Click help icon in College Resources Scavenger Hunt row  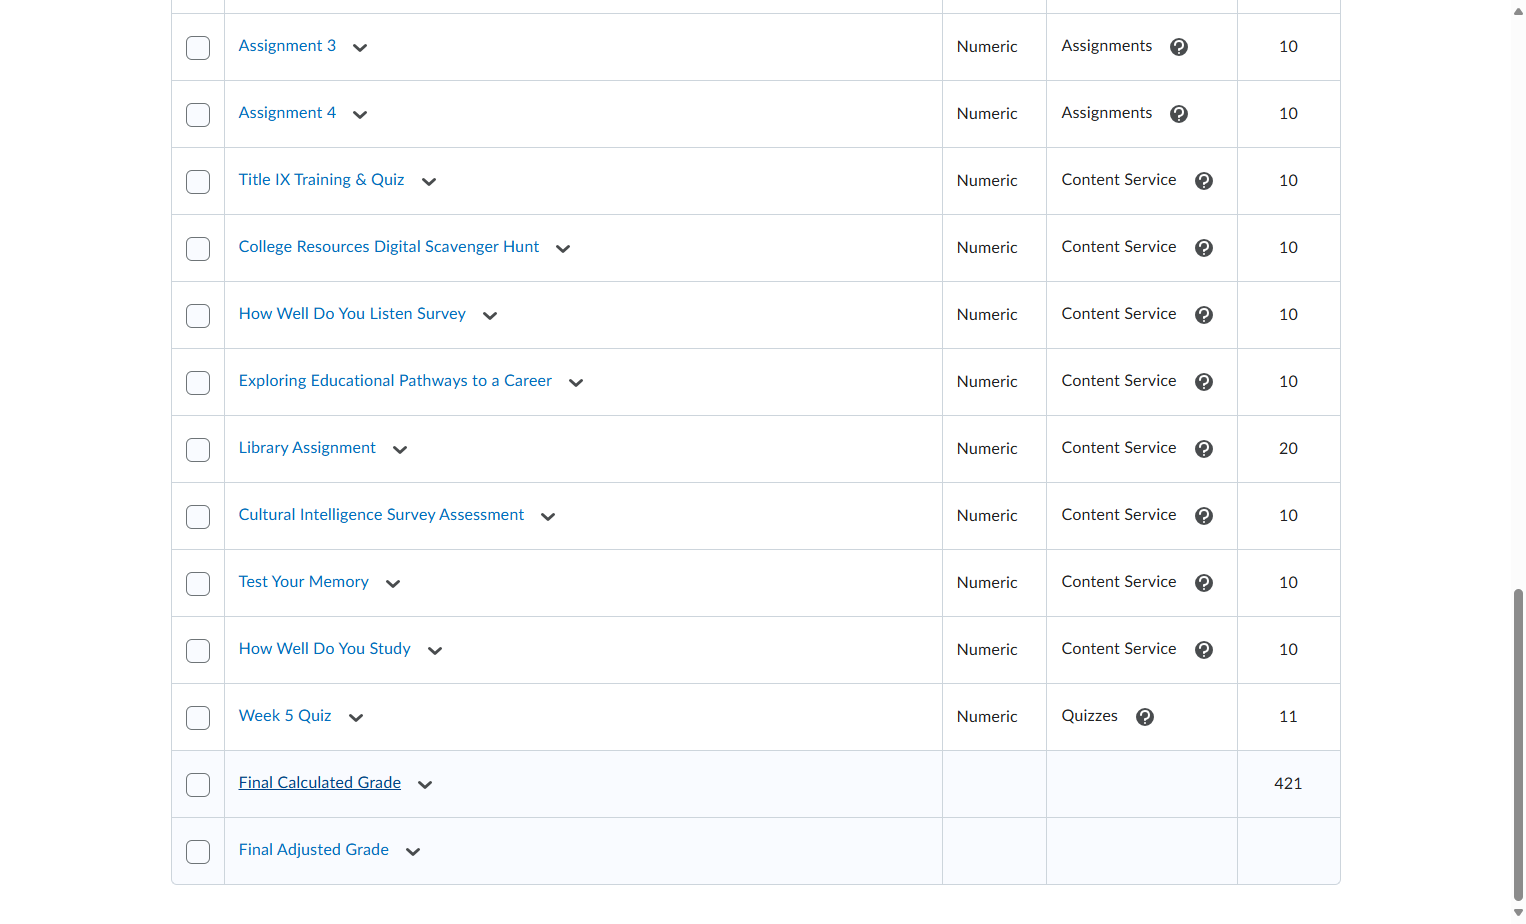click(x=1204, y=248)
